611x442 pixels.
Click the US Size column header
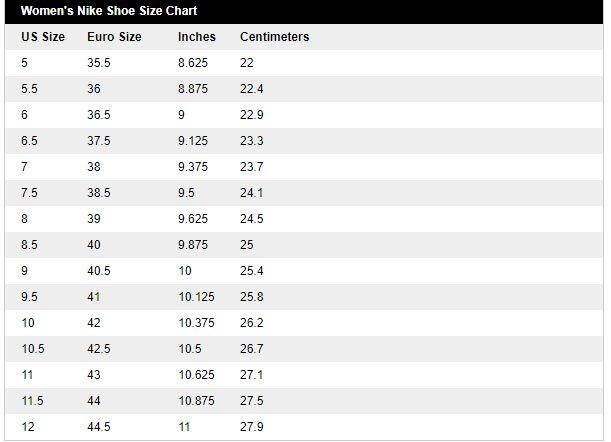43,37
